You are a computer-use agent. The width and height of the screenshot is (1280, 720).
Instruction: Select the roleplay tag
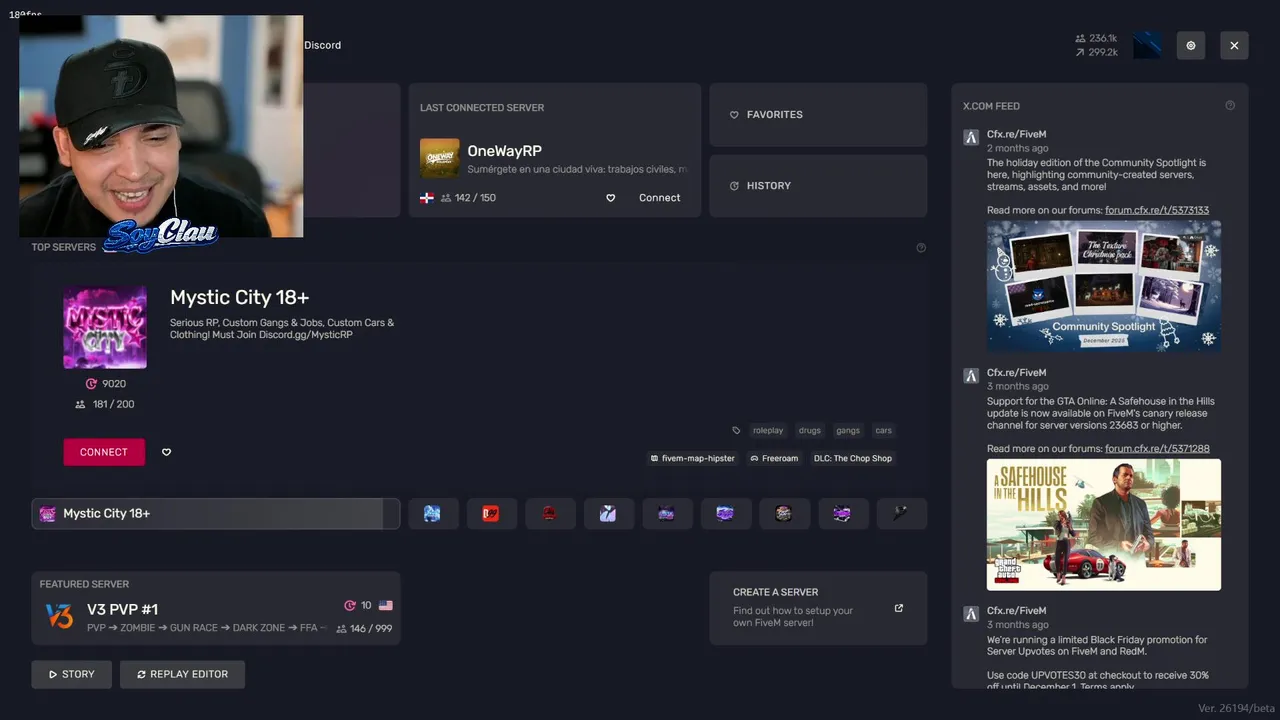[768, 431]
